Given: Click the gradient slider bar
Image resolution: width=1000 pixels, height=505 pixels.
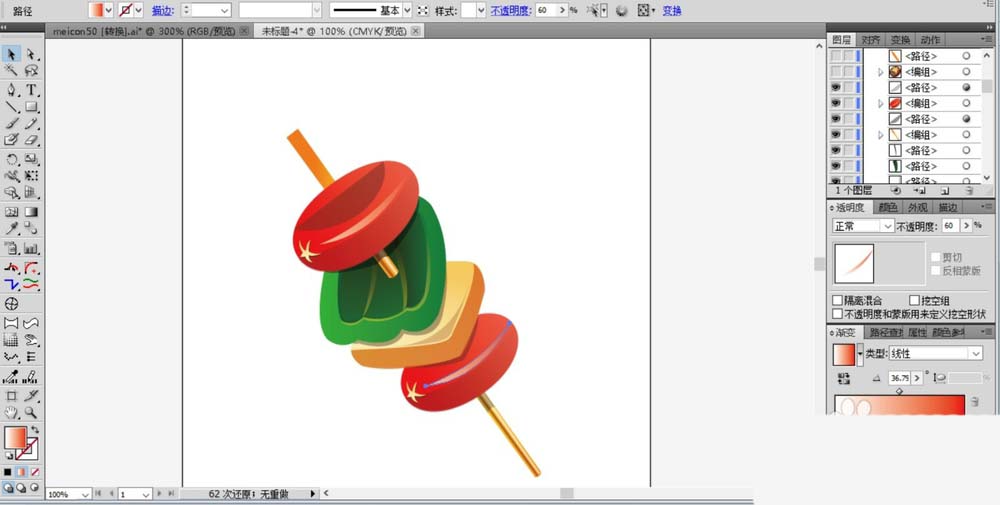Looking at the screenshot, I should [x=899, y=404].
